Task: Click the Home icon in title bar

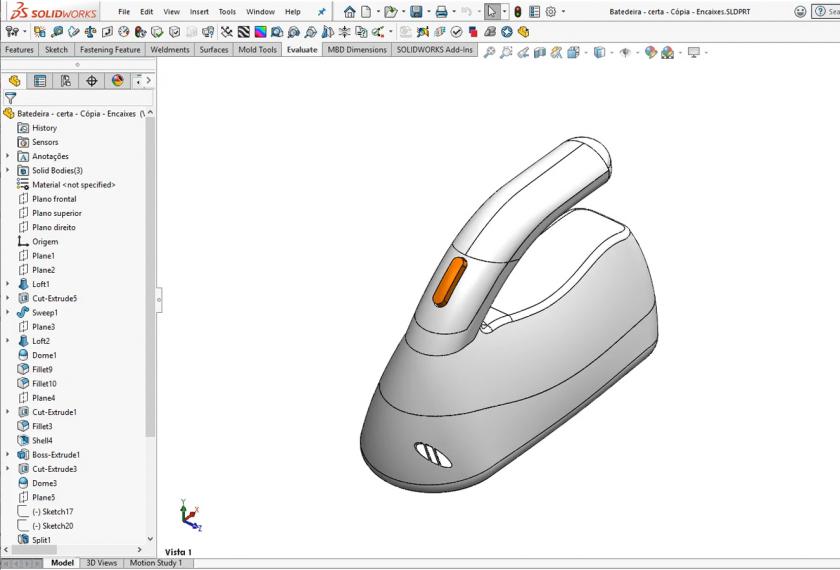Action: 349,12
